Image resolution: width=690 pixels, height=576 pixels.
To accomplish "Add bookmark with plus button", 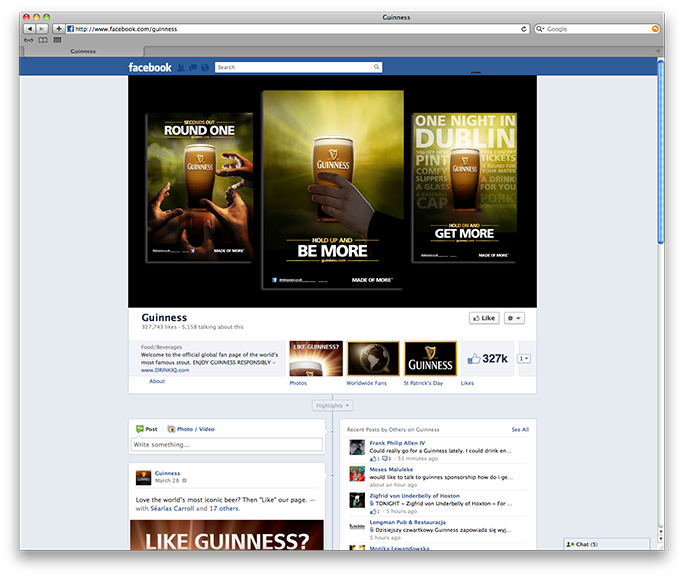I will [58, 29].
